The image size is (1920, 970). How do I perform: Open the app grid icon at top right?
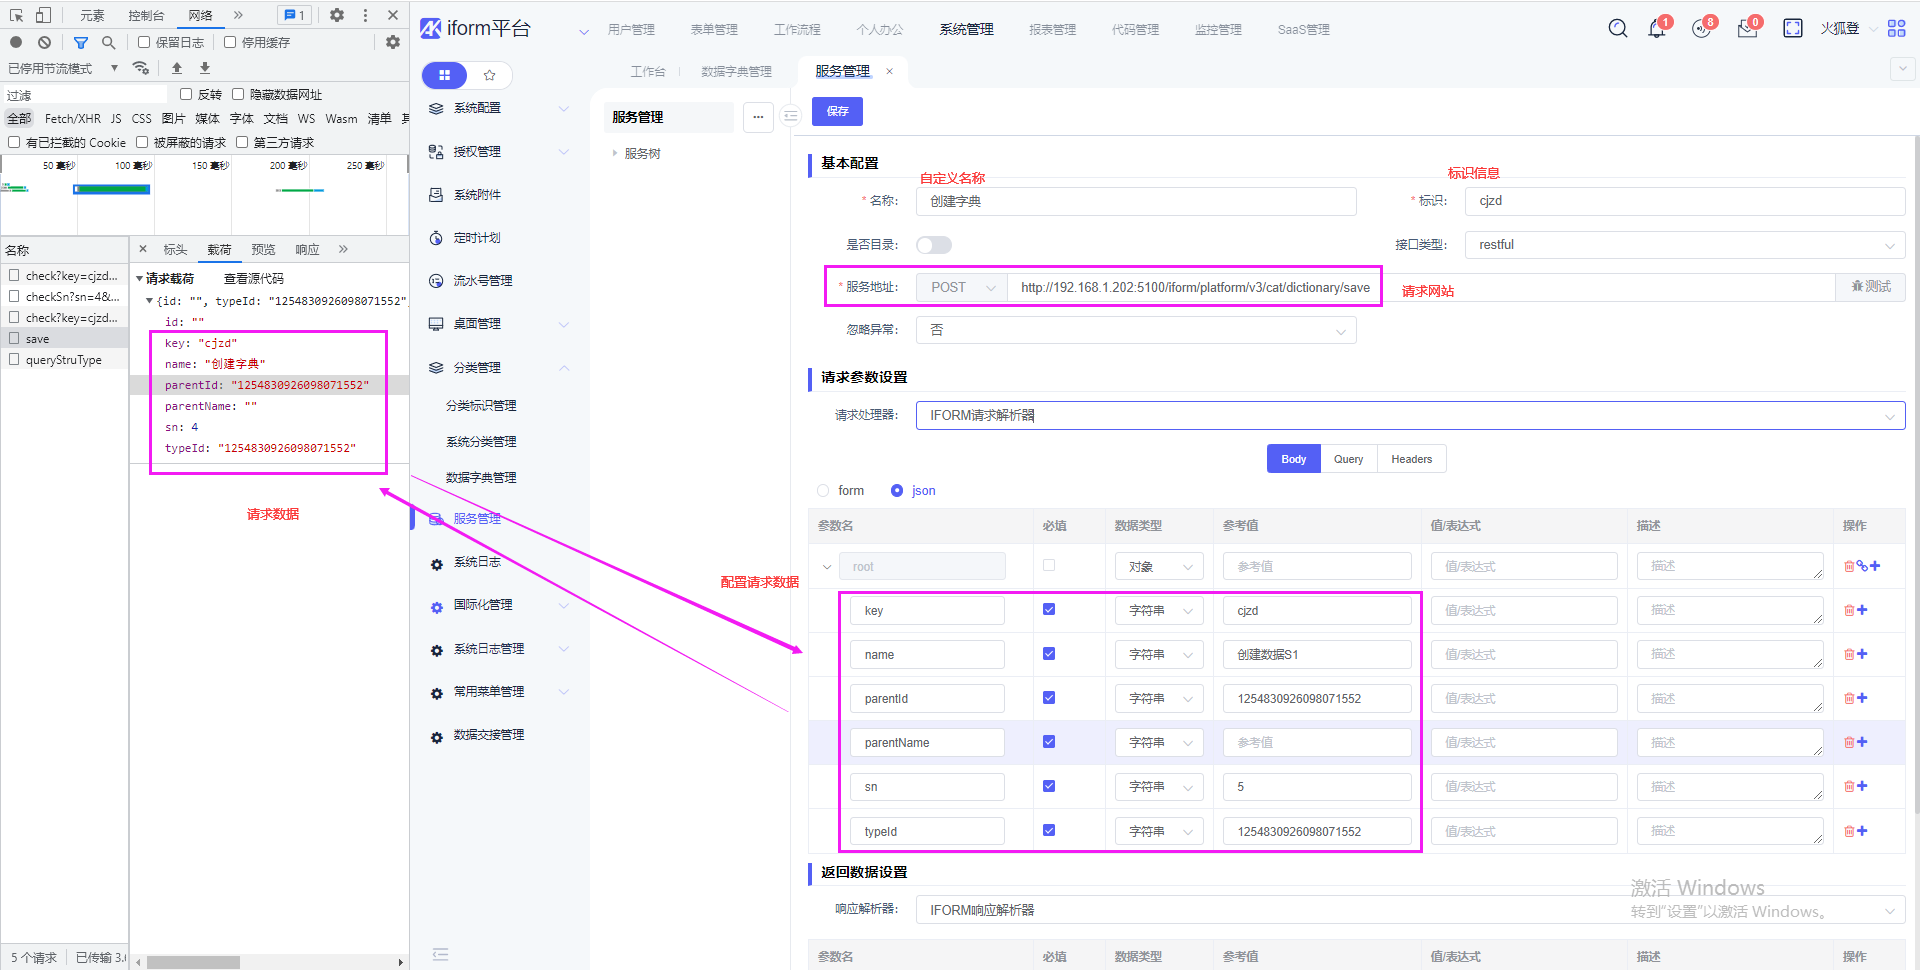[x=1896, y=29]
